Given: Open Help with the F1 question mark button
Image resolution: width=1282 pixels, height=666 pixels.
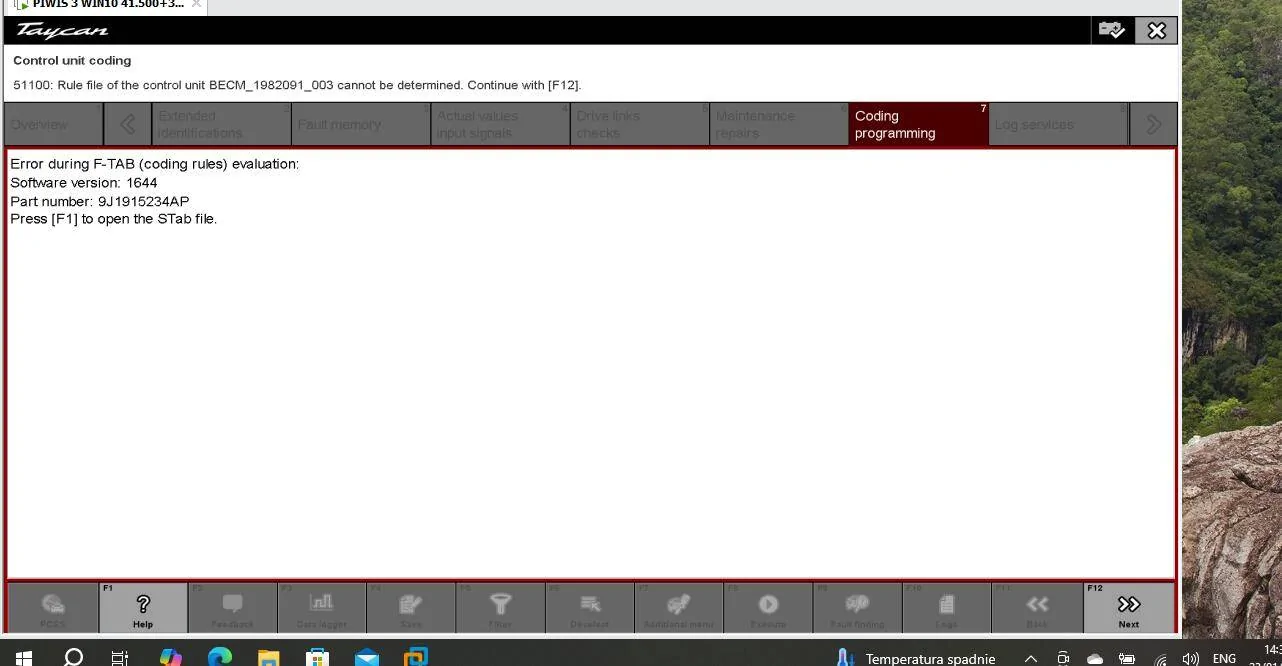Looking at the screenshot, I should click(x=143, y=607).
